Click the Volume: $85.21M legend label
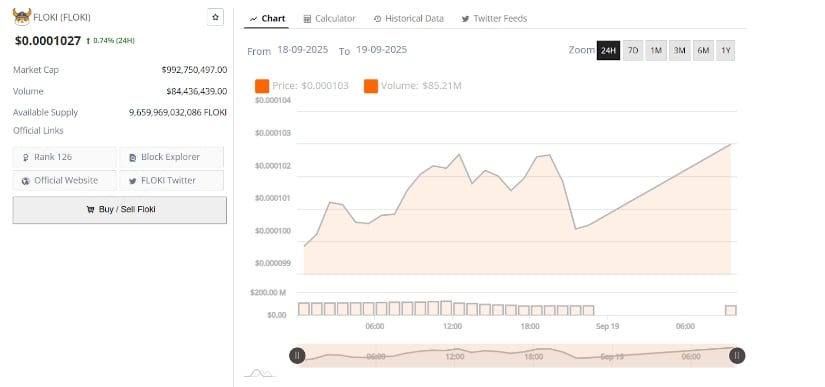This screenshot has height=387, width=825. pyautogui.click(x=421, y=86)
